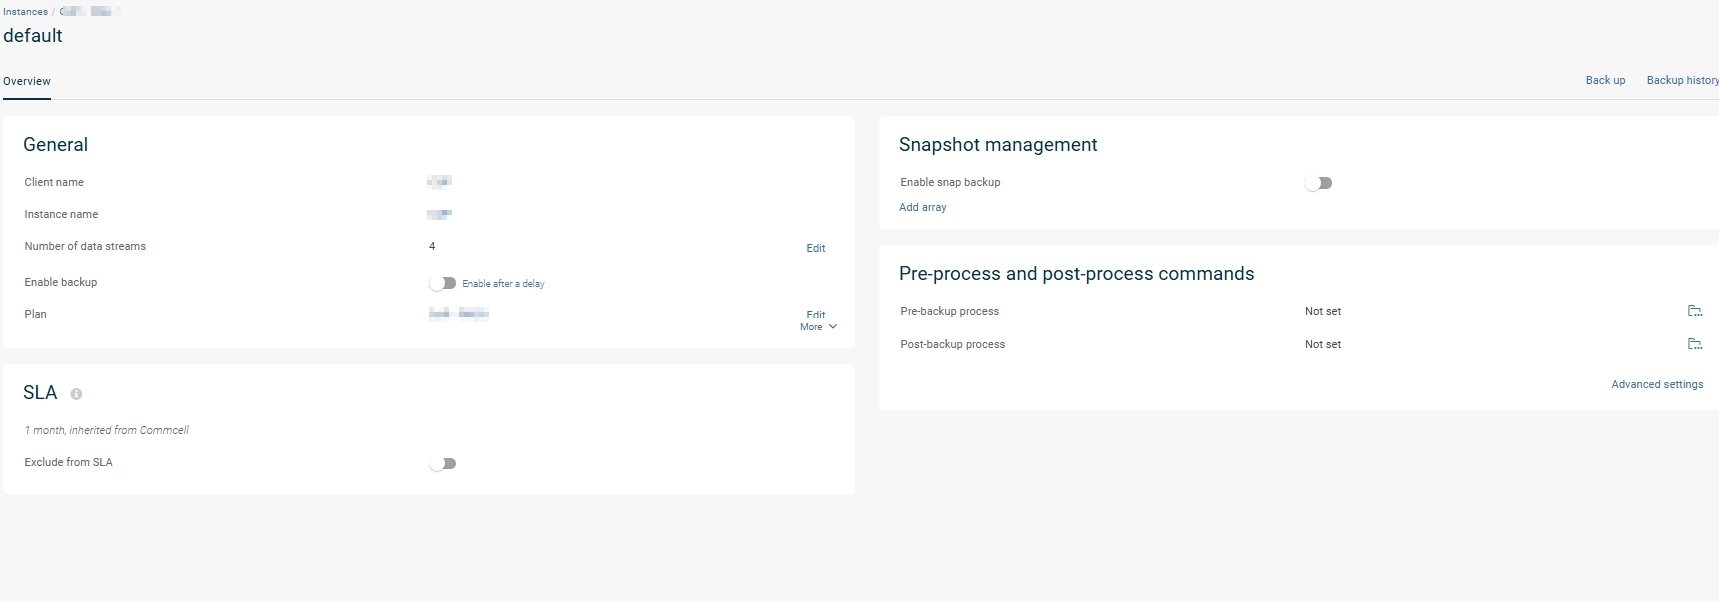Open Advanced settings for process commands
Image resolution: width=1719 pixels, height=602 pixels.
pos(1656,384)
